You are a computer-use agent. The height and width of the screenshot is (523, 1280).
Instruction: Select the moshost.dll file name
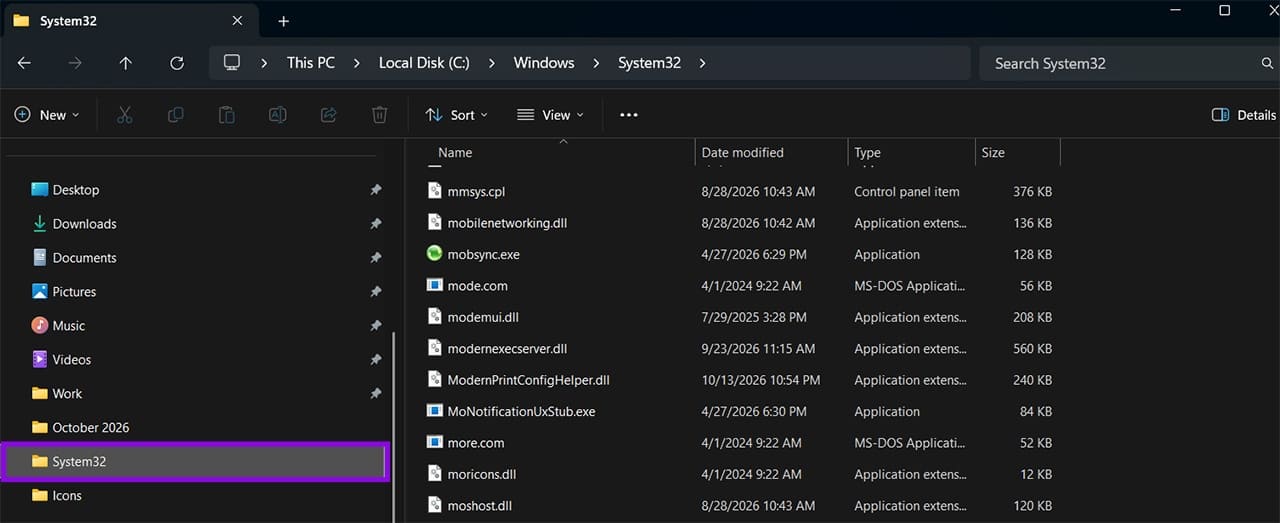[x=480, y=506]
